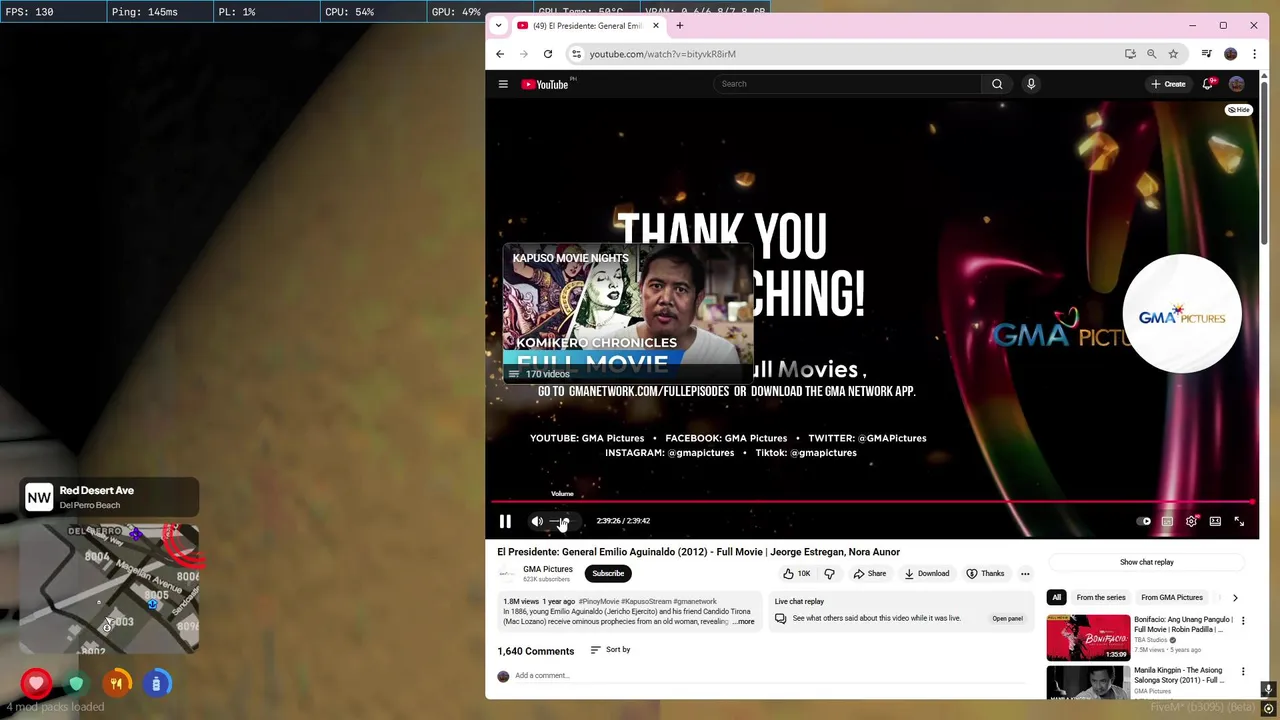Open Chrome profile avatar
The image size is (1280, 720).
(1231, 54)
